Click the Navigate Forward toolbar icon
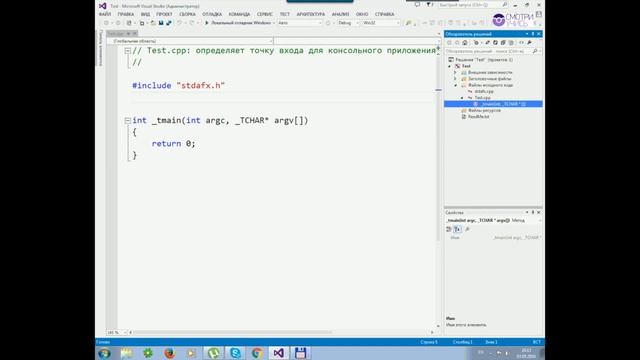The width and height of the screenshot is (640, 360). pyautogui.click(x=118, y=23)
